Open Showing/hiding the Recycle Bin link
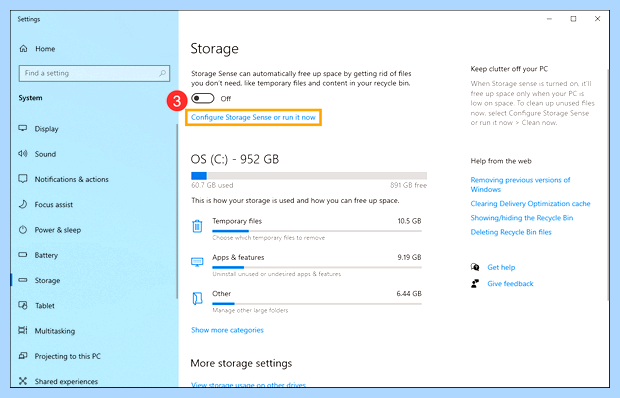The height and width of the screenshot is (398, 620). (522, 218)
